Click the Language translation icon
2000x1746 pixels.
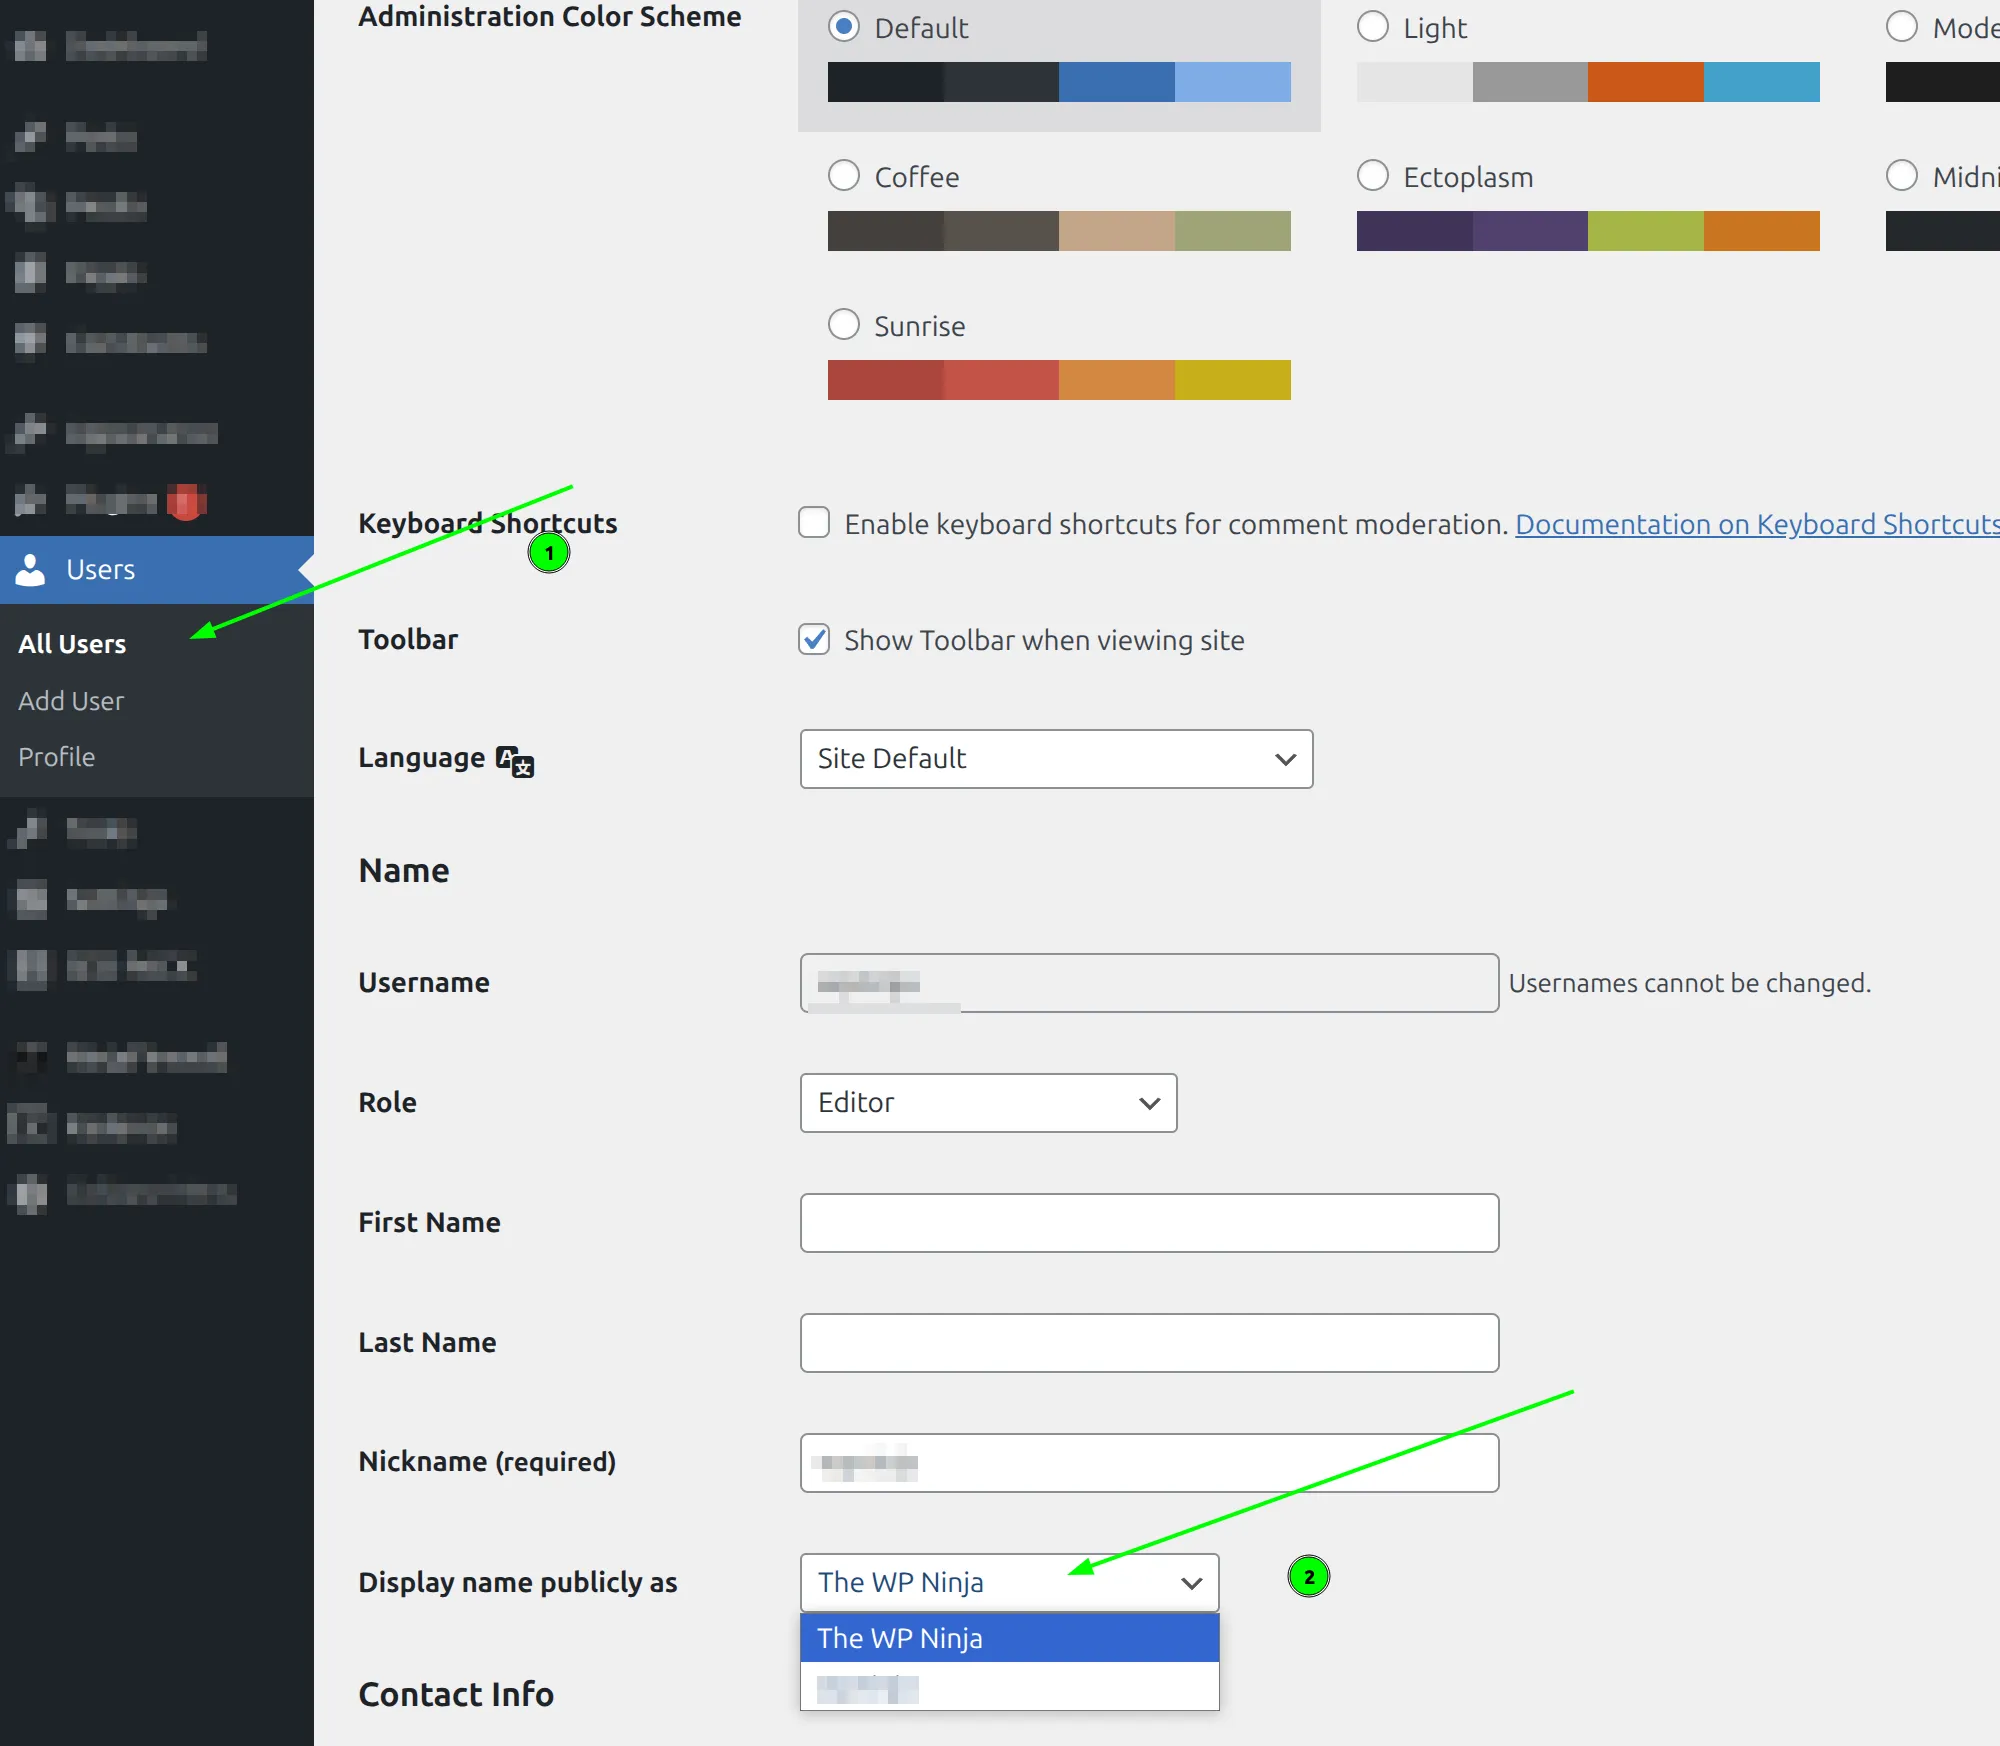(x=515, y=761)
